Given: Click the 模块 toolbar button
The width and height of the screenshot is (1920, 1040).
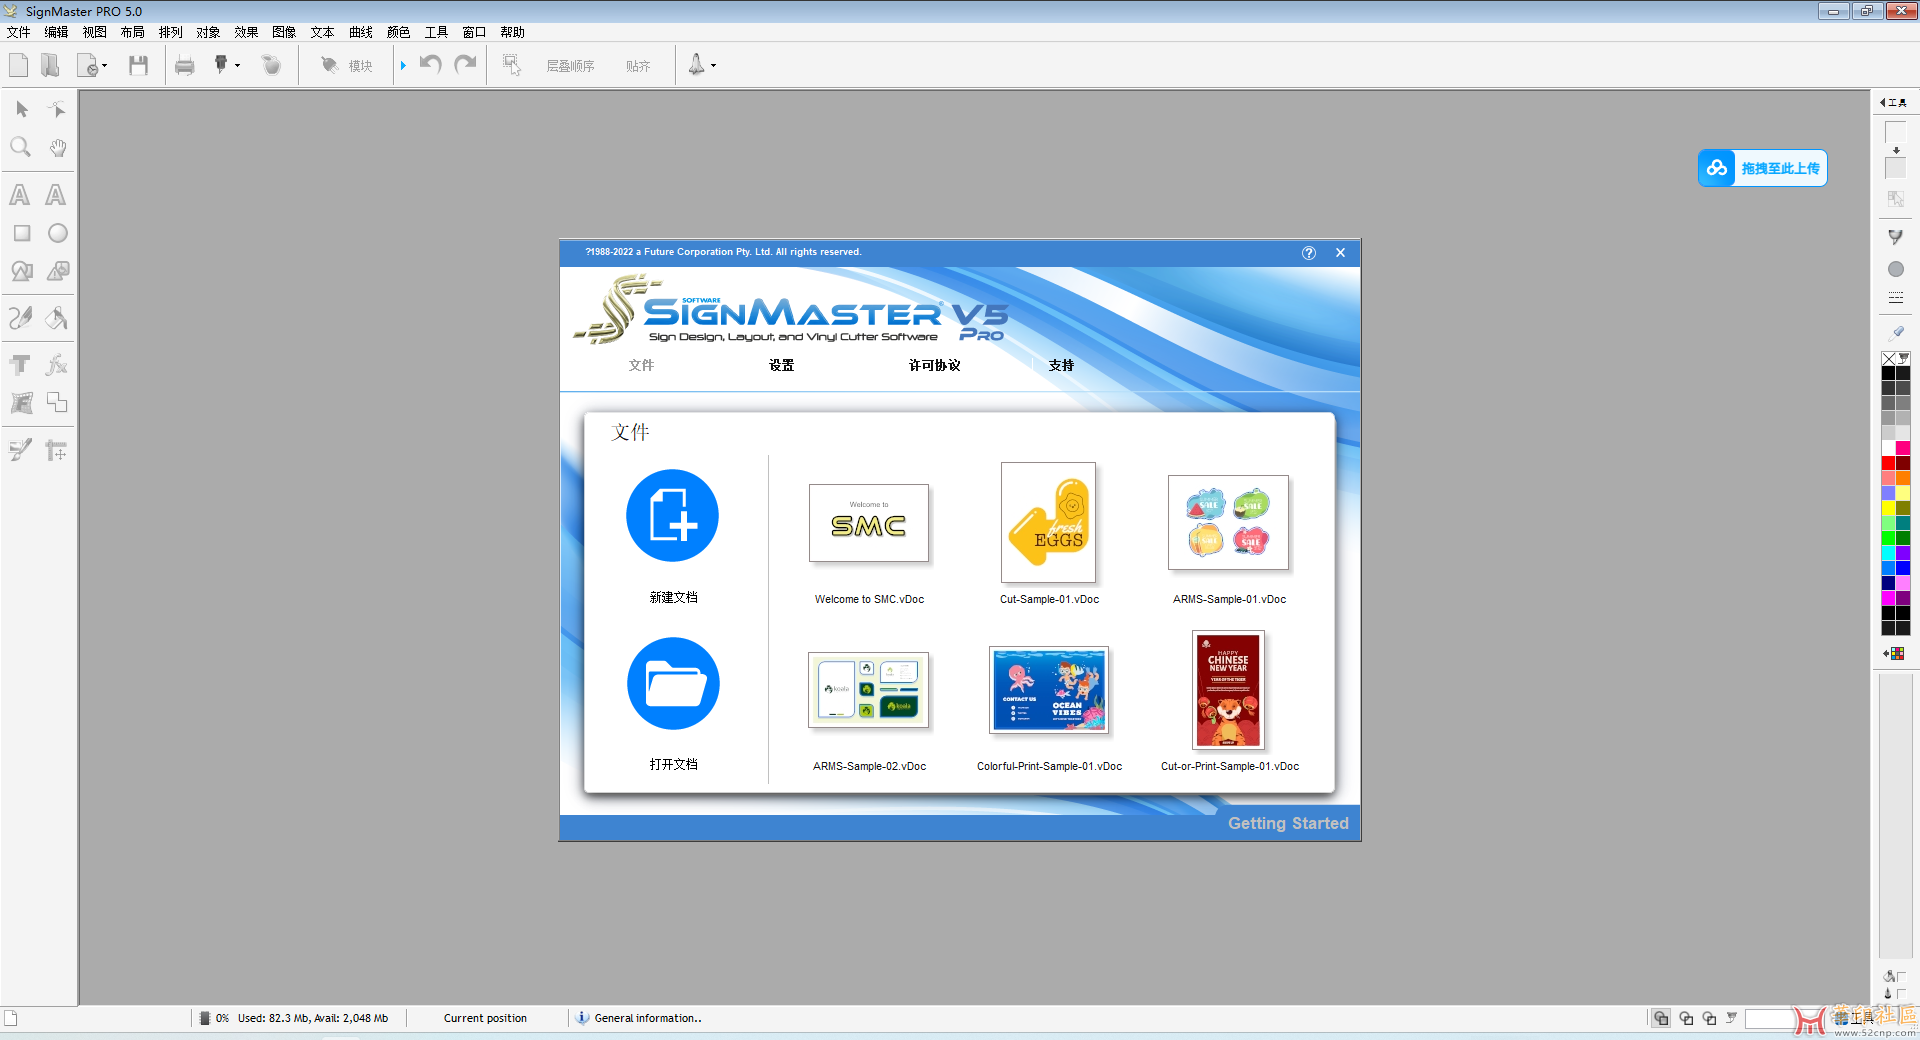Looking at the screenshot, I should point(347,66).
